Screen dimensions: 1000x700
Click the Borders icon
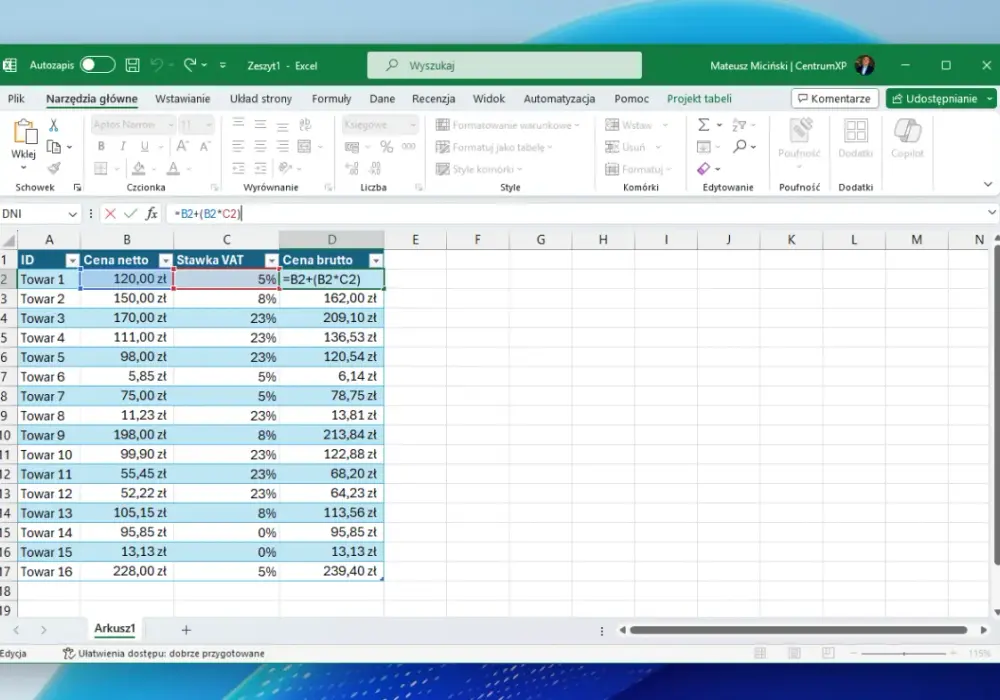click(101, 168)
